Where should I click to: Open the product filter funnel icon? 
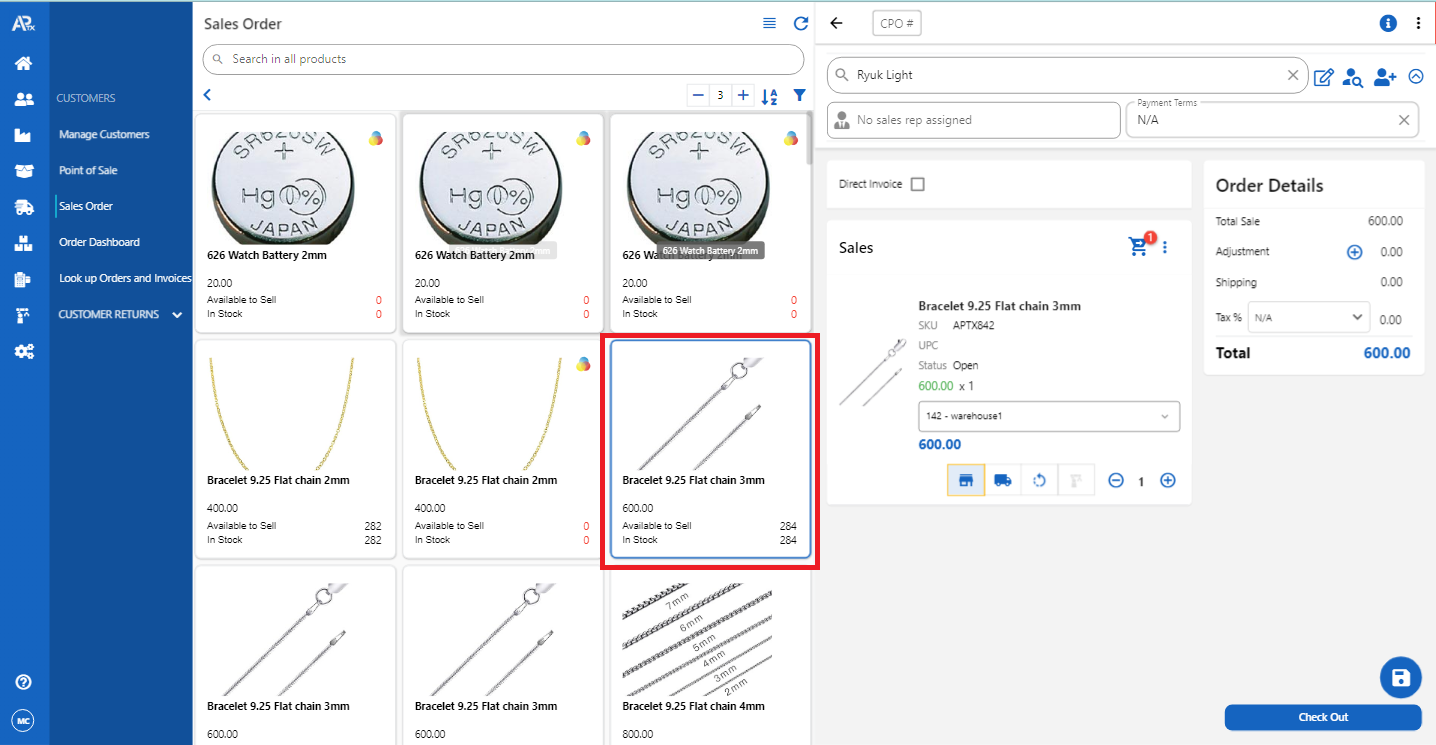pos(799,96)
